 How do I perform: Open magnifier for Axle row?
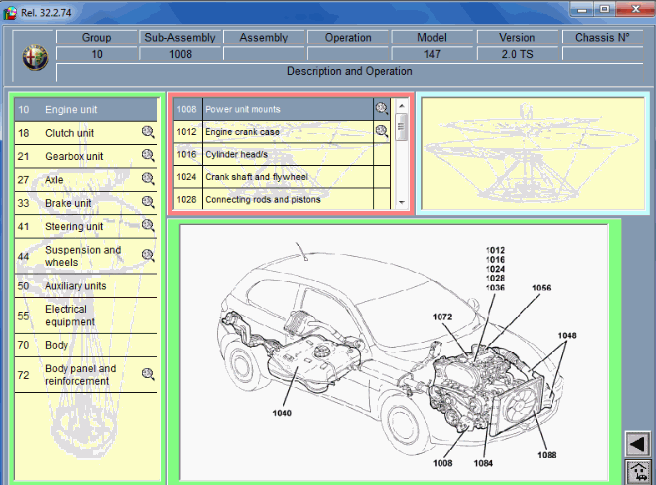(148, 179)
